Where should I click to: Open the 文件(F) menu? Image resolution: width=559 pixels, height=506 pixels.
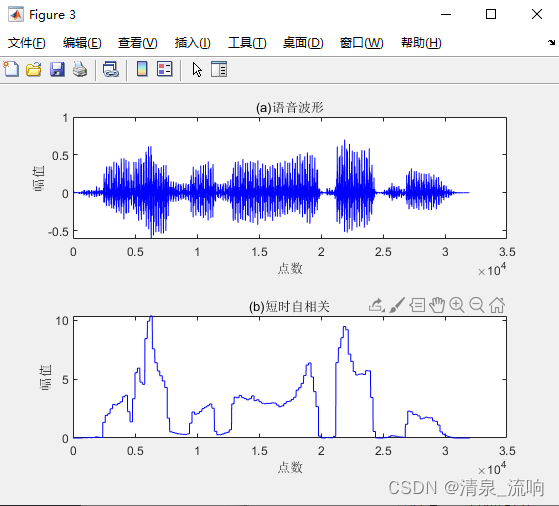pos(27,43)
